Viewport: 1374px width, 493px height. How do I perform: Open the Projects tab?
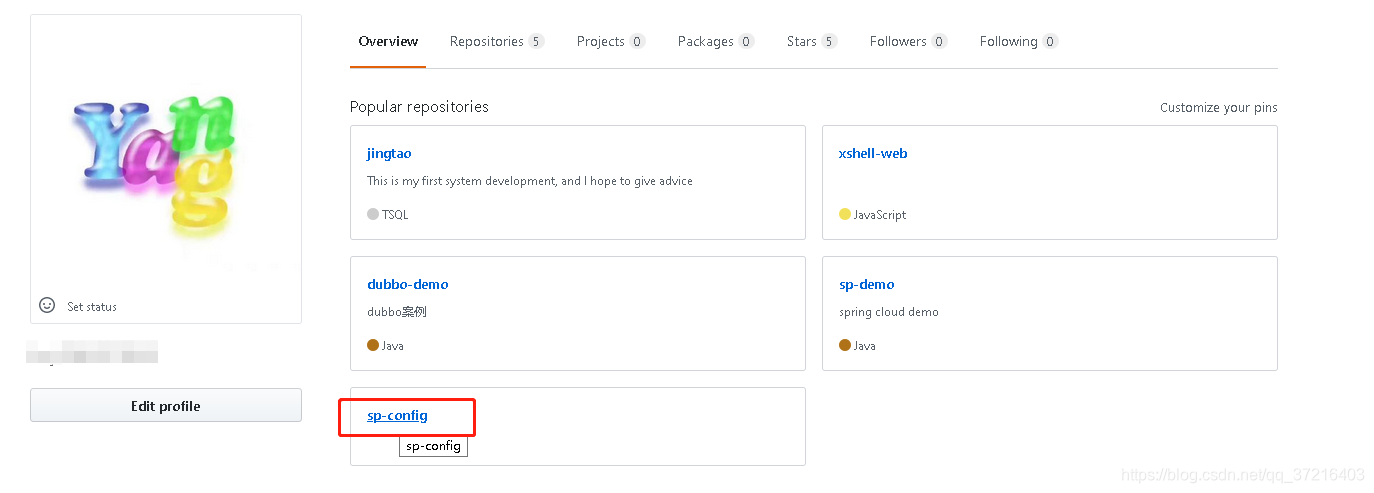[x=611, y=41]
